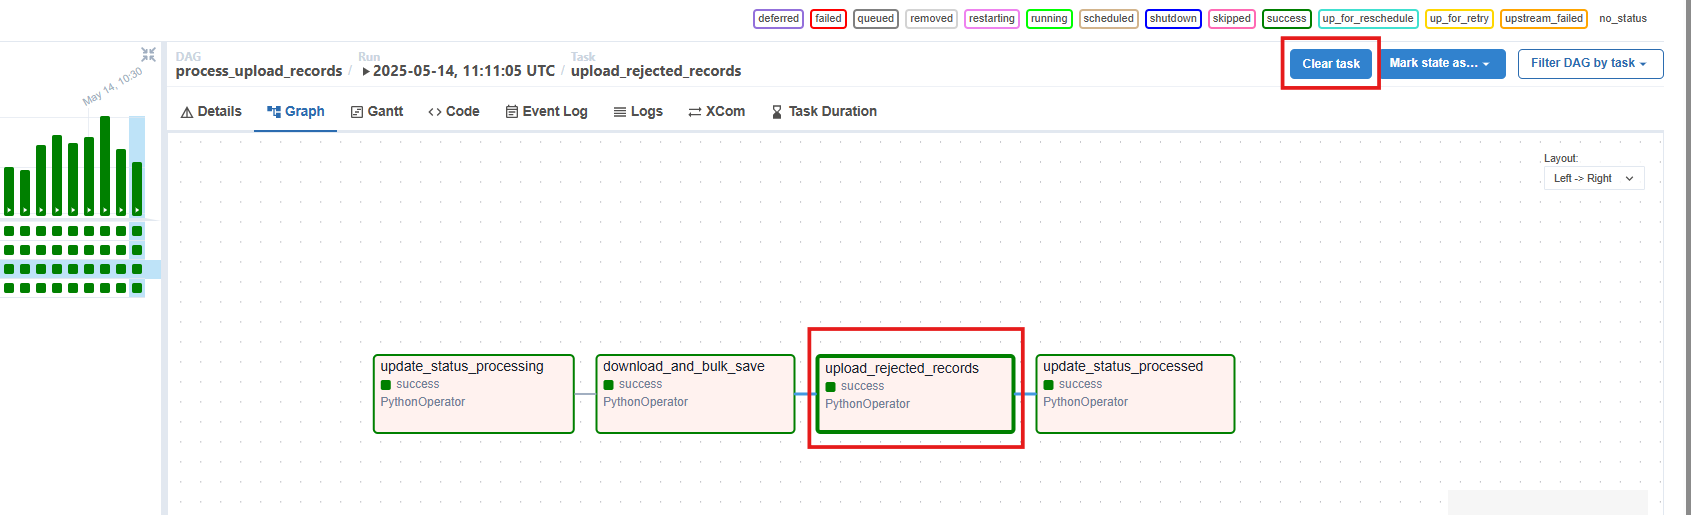Click the Event Log document icon
Screen dimensions: 1691x515
[x=512, y=112]
